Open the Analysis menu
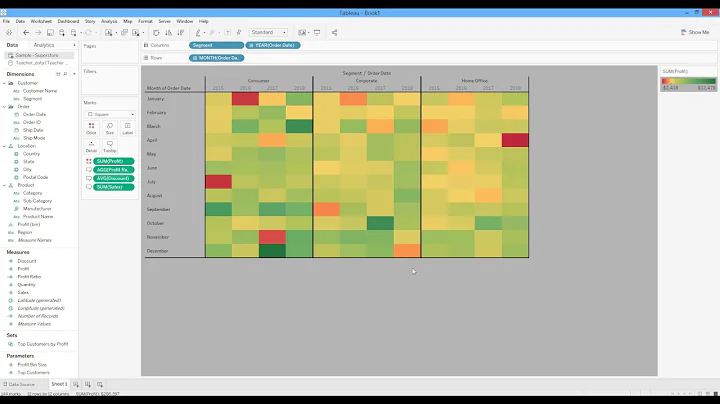 tap(109, 21)
